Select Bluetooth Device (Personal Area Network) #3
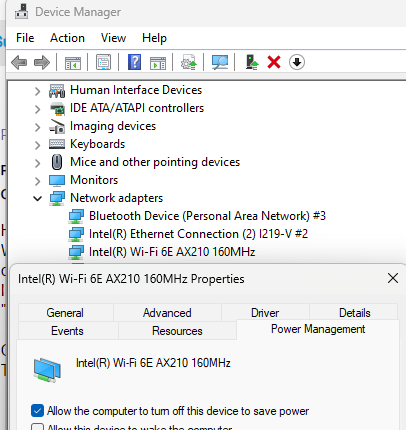This screenshot has height=430, width=406. [x=207, y=216]
